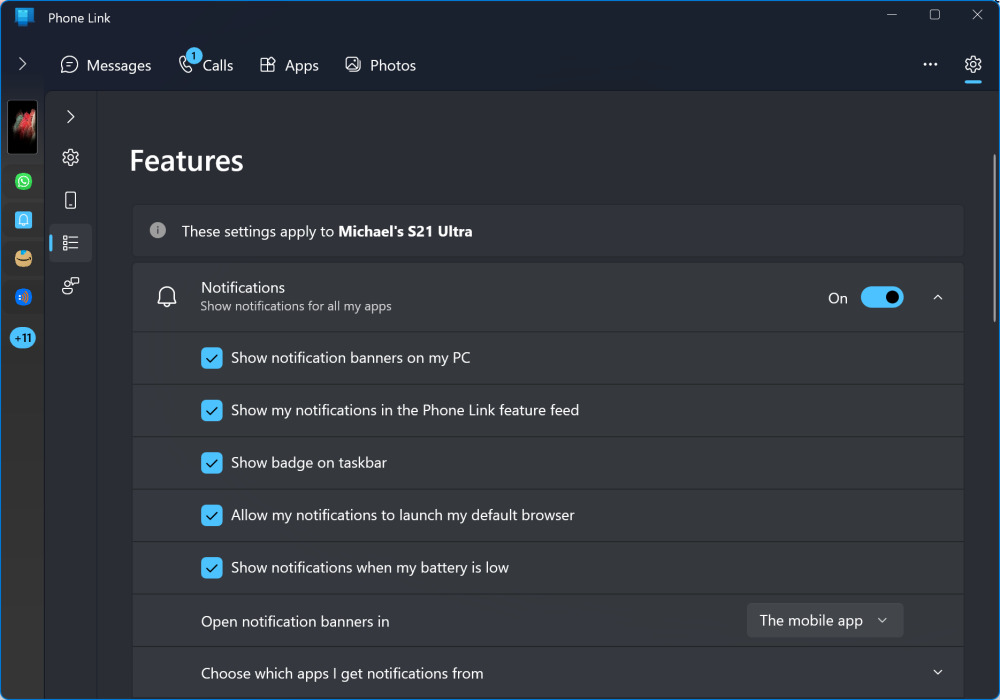Open General settings gear in side panel

(x=70, y=158)
